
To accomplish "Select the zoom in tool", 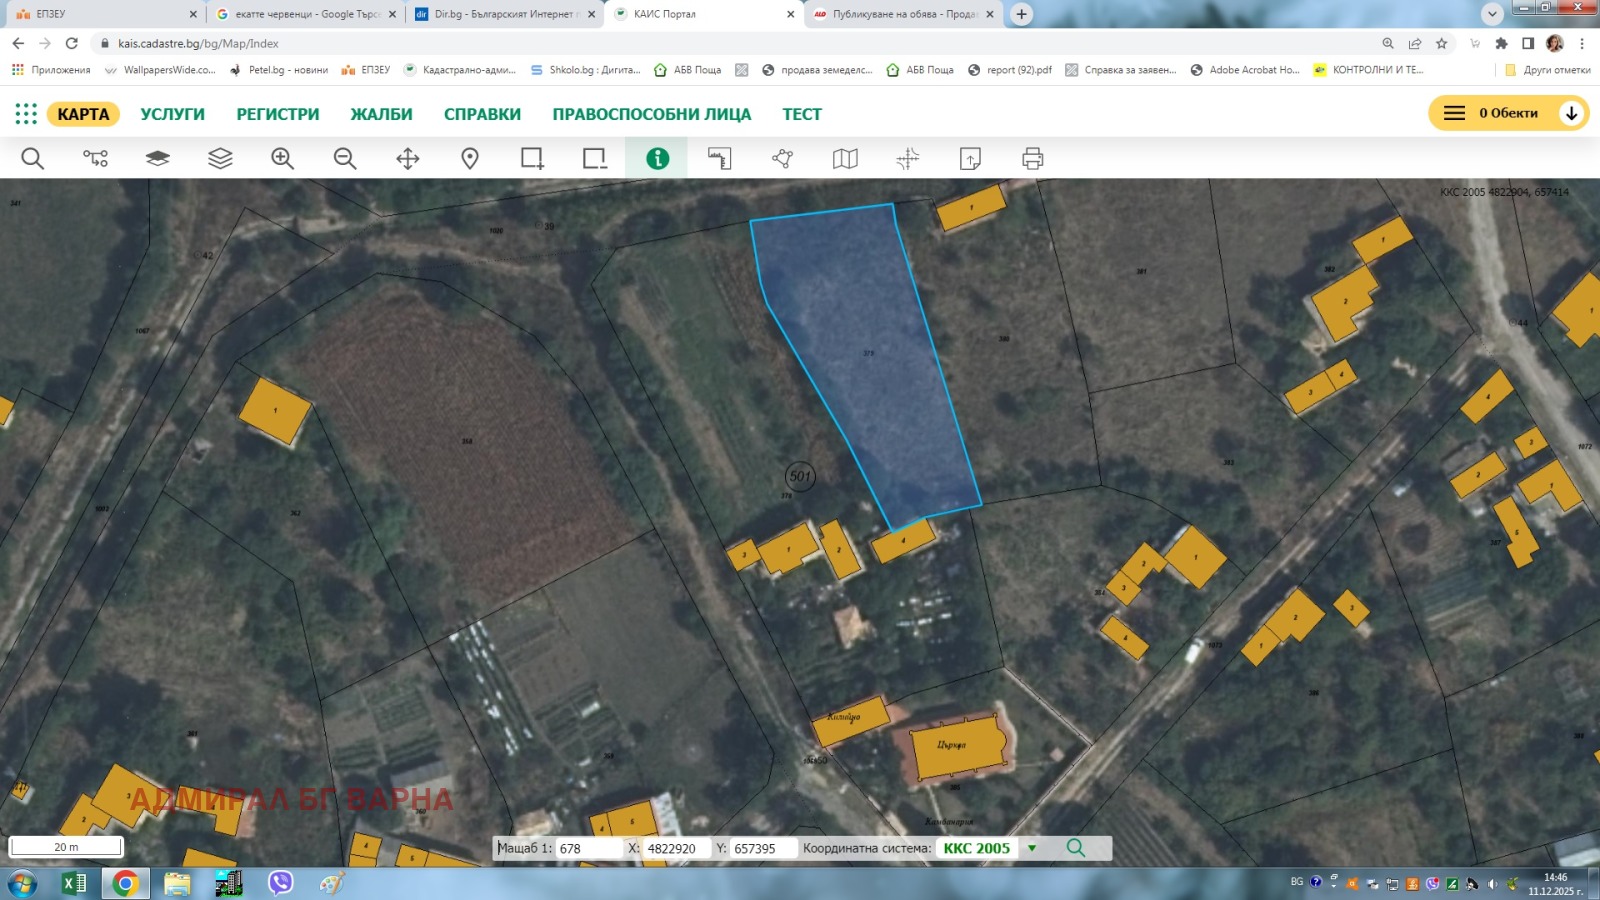I will 284,157.
